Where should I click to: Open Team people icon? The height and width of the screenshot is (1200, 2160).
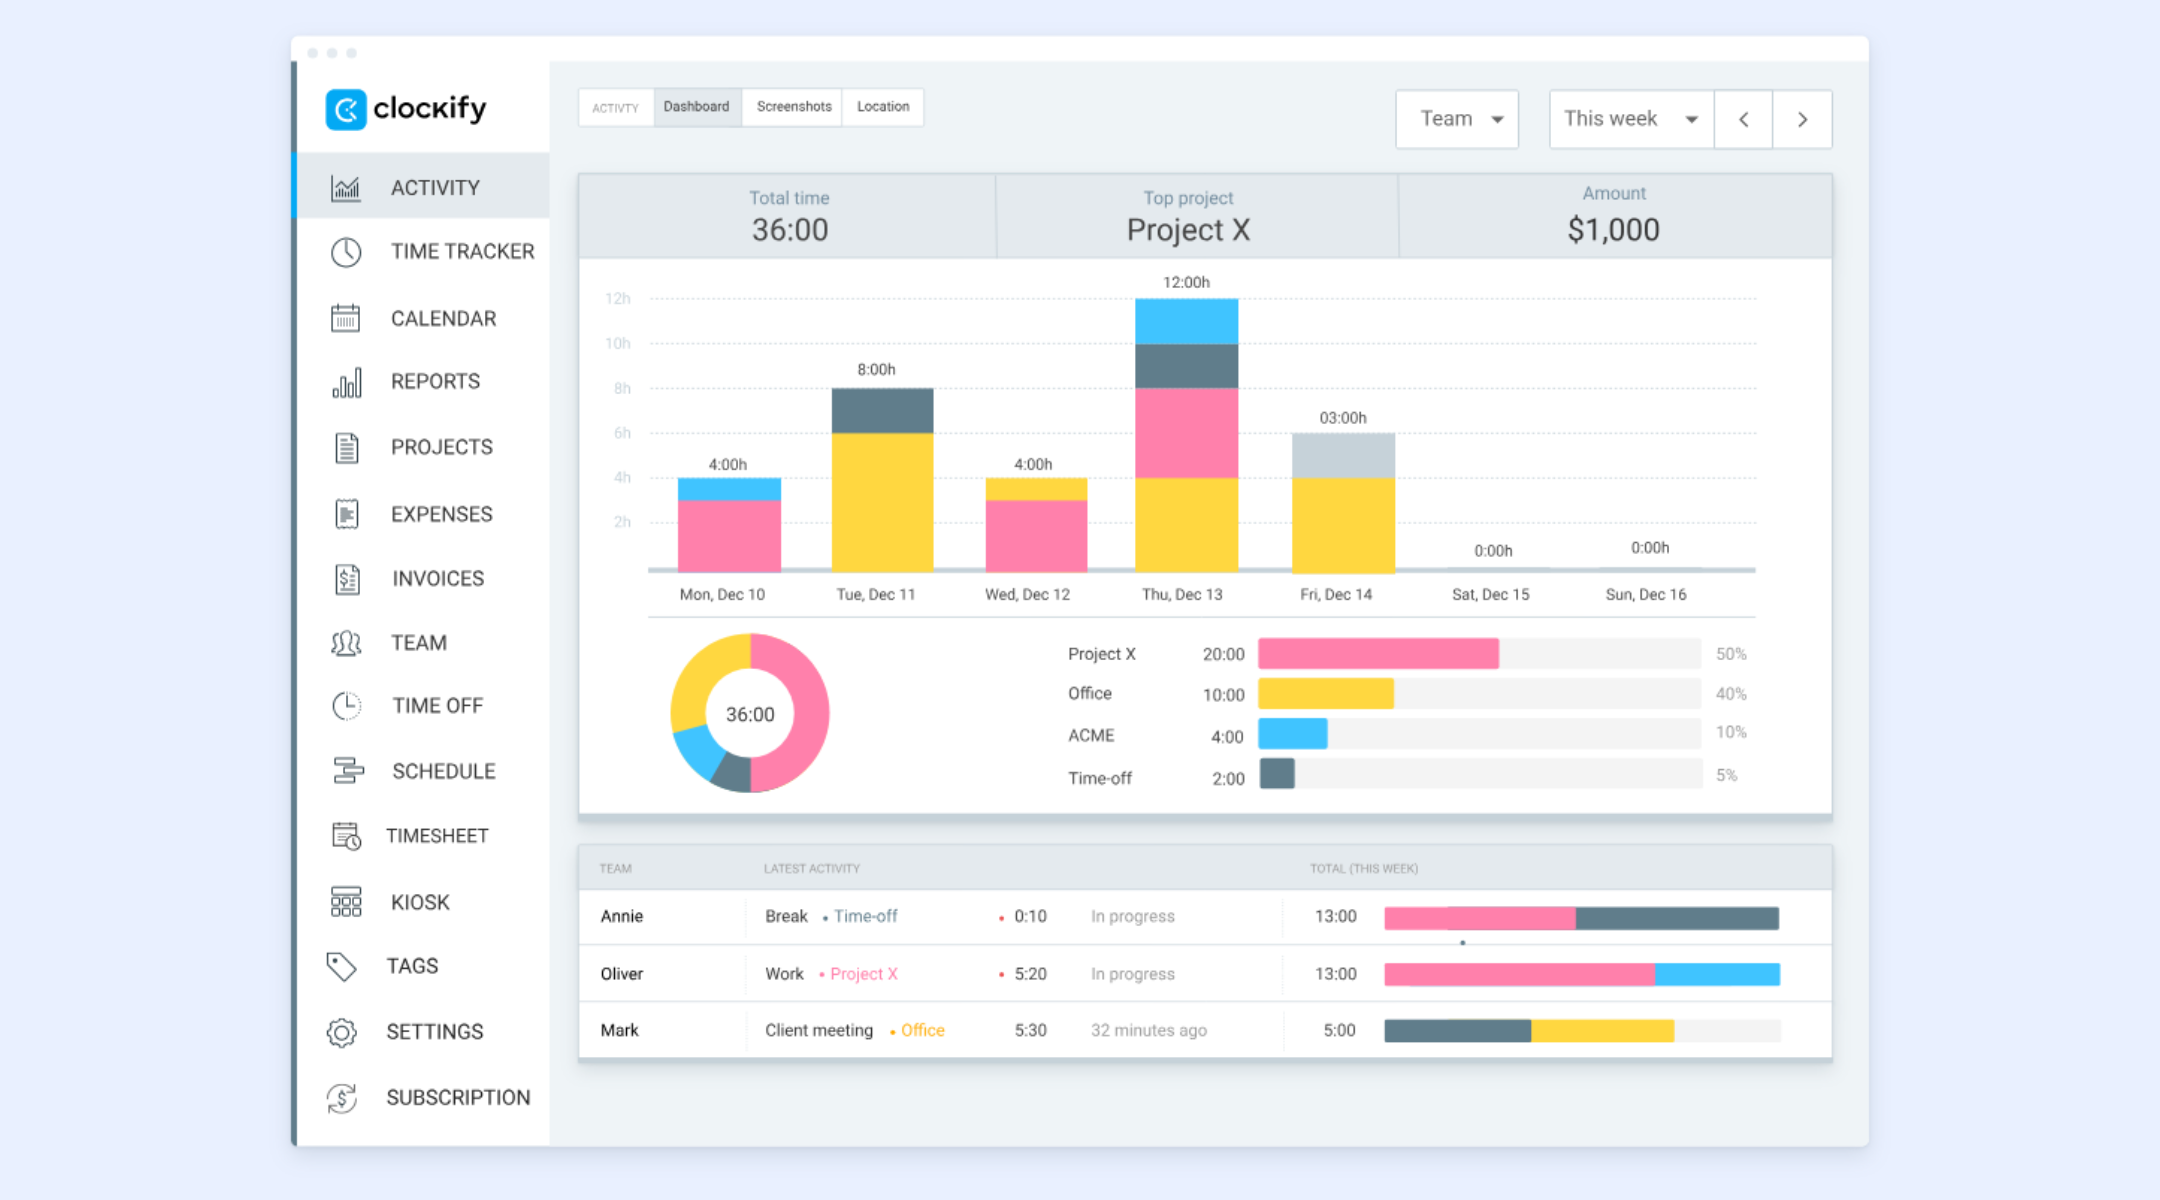[x=346, y=643]
